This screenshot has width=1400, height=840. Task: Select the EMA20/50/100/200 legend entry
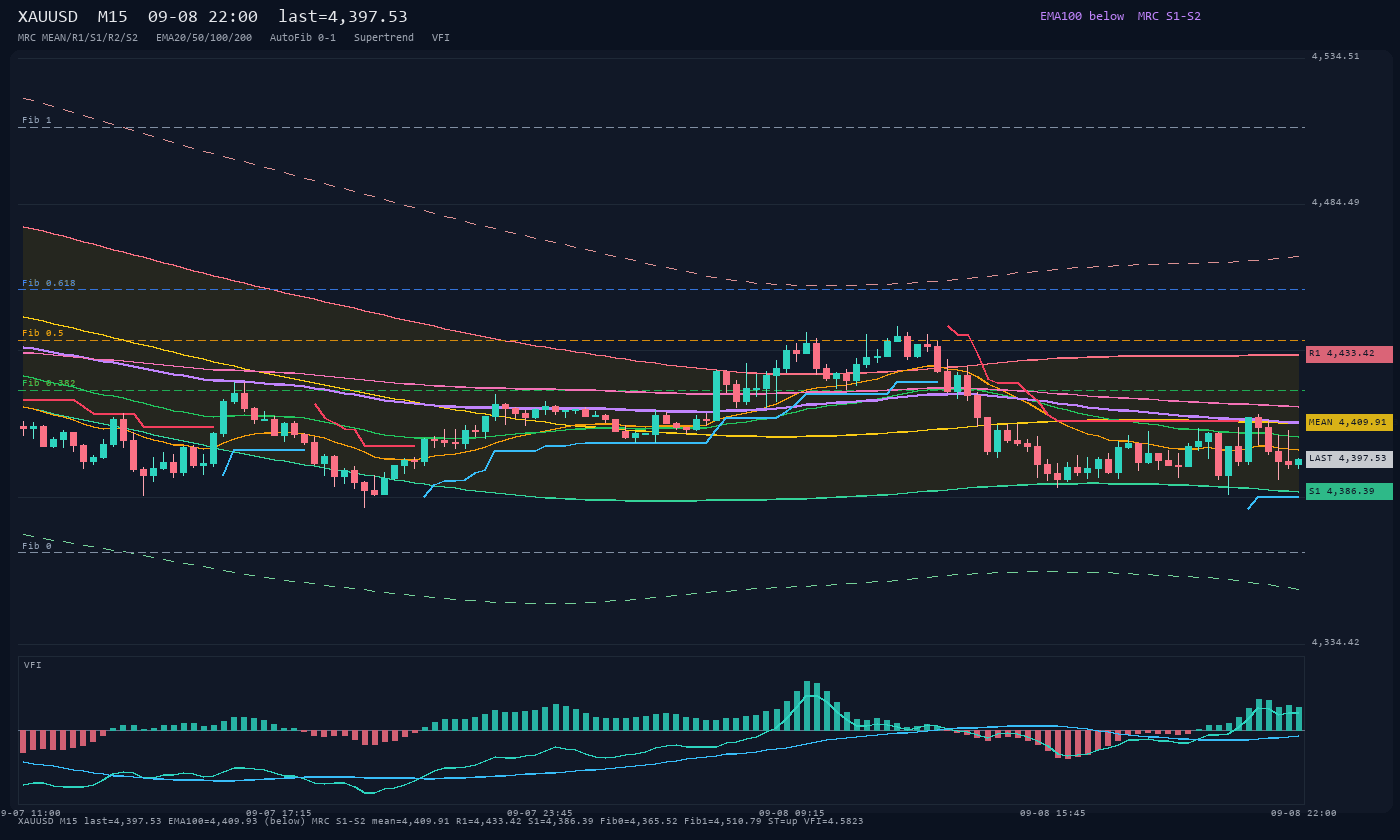[x=204, y=38]
